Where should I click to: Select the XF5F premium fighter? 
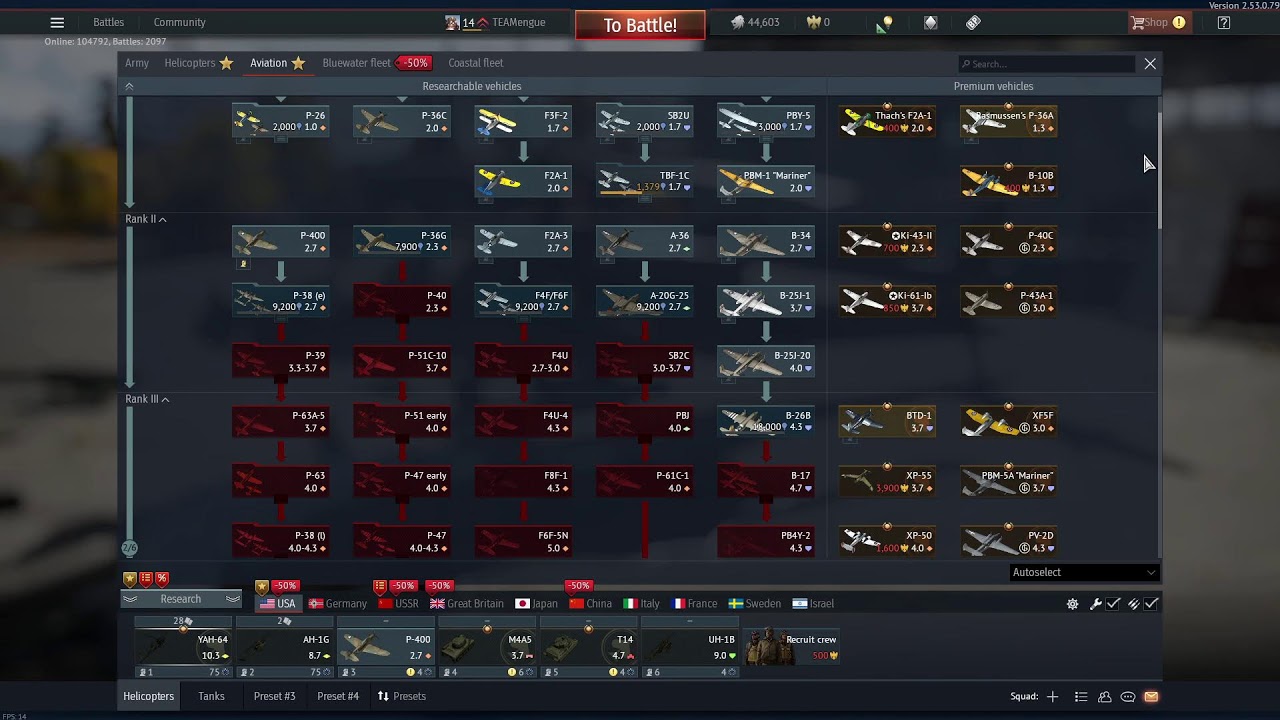click(x=1008, y=421)
